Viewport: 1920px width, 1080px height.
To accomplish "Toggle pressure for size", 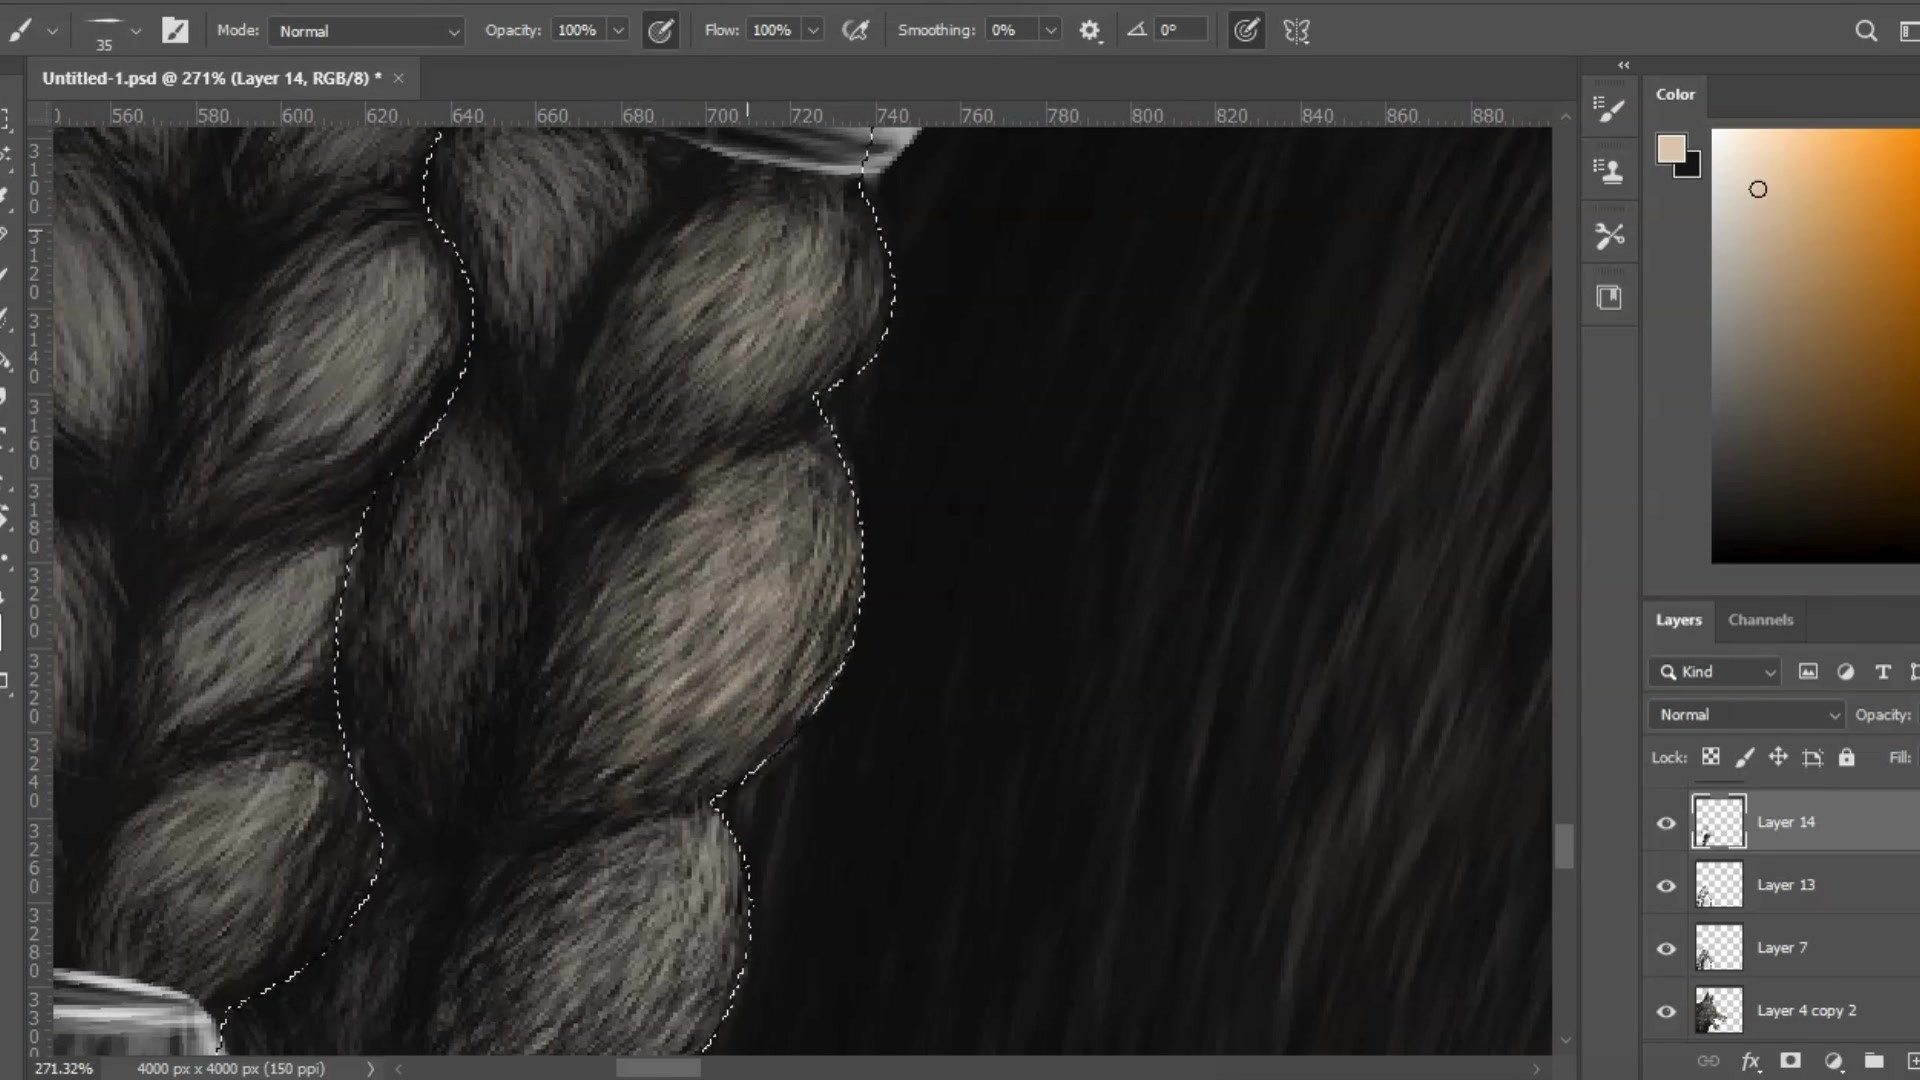I will pos(1246,31).
